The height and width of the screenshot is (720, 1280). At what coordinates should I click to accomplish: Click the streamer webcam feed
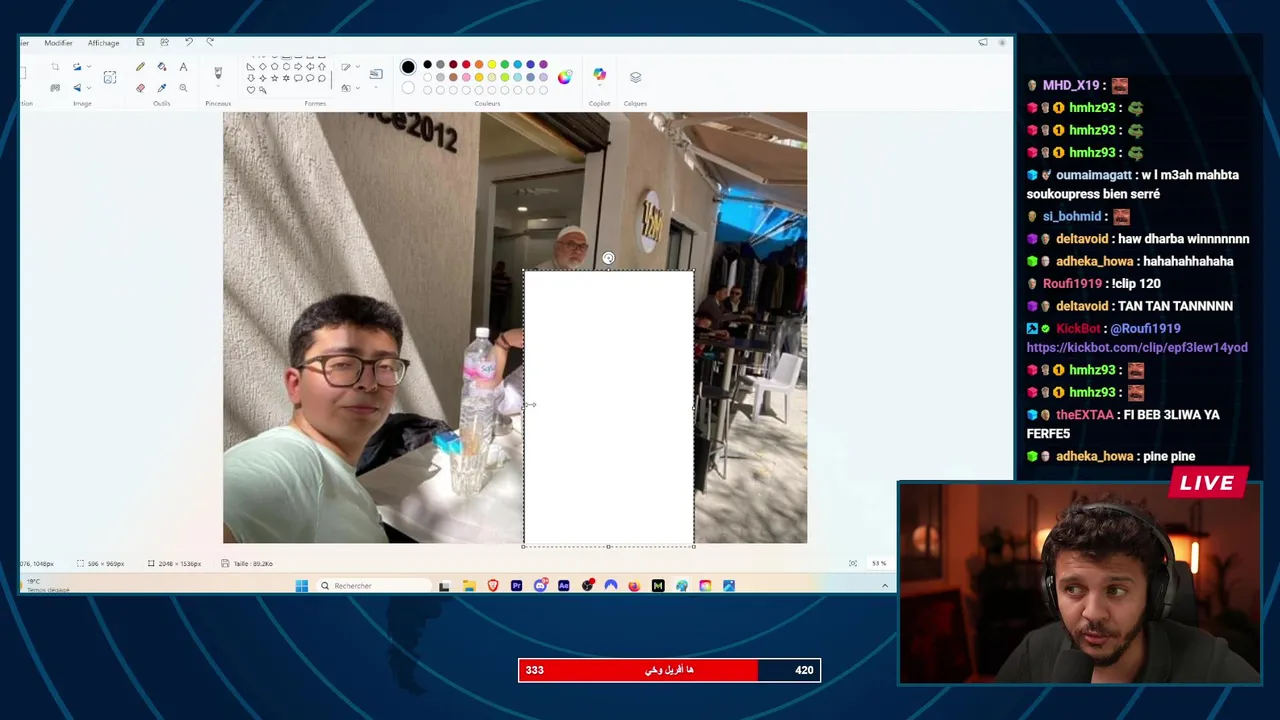1080,584
